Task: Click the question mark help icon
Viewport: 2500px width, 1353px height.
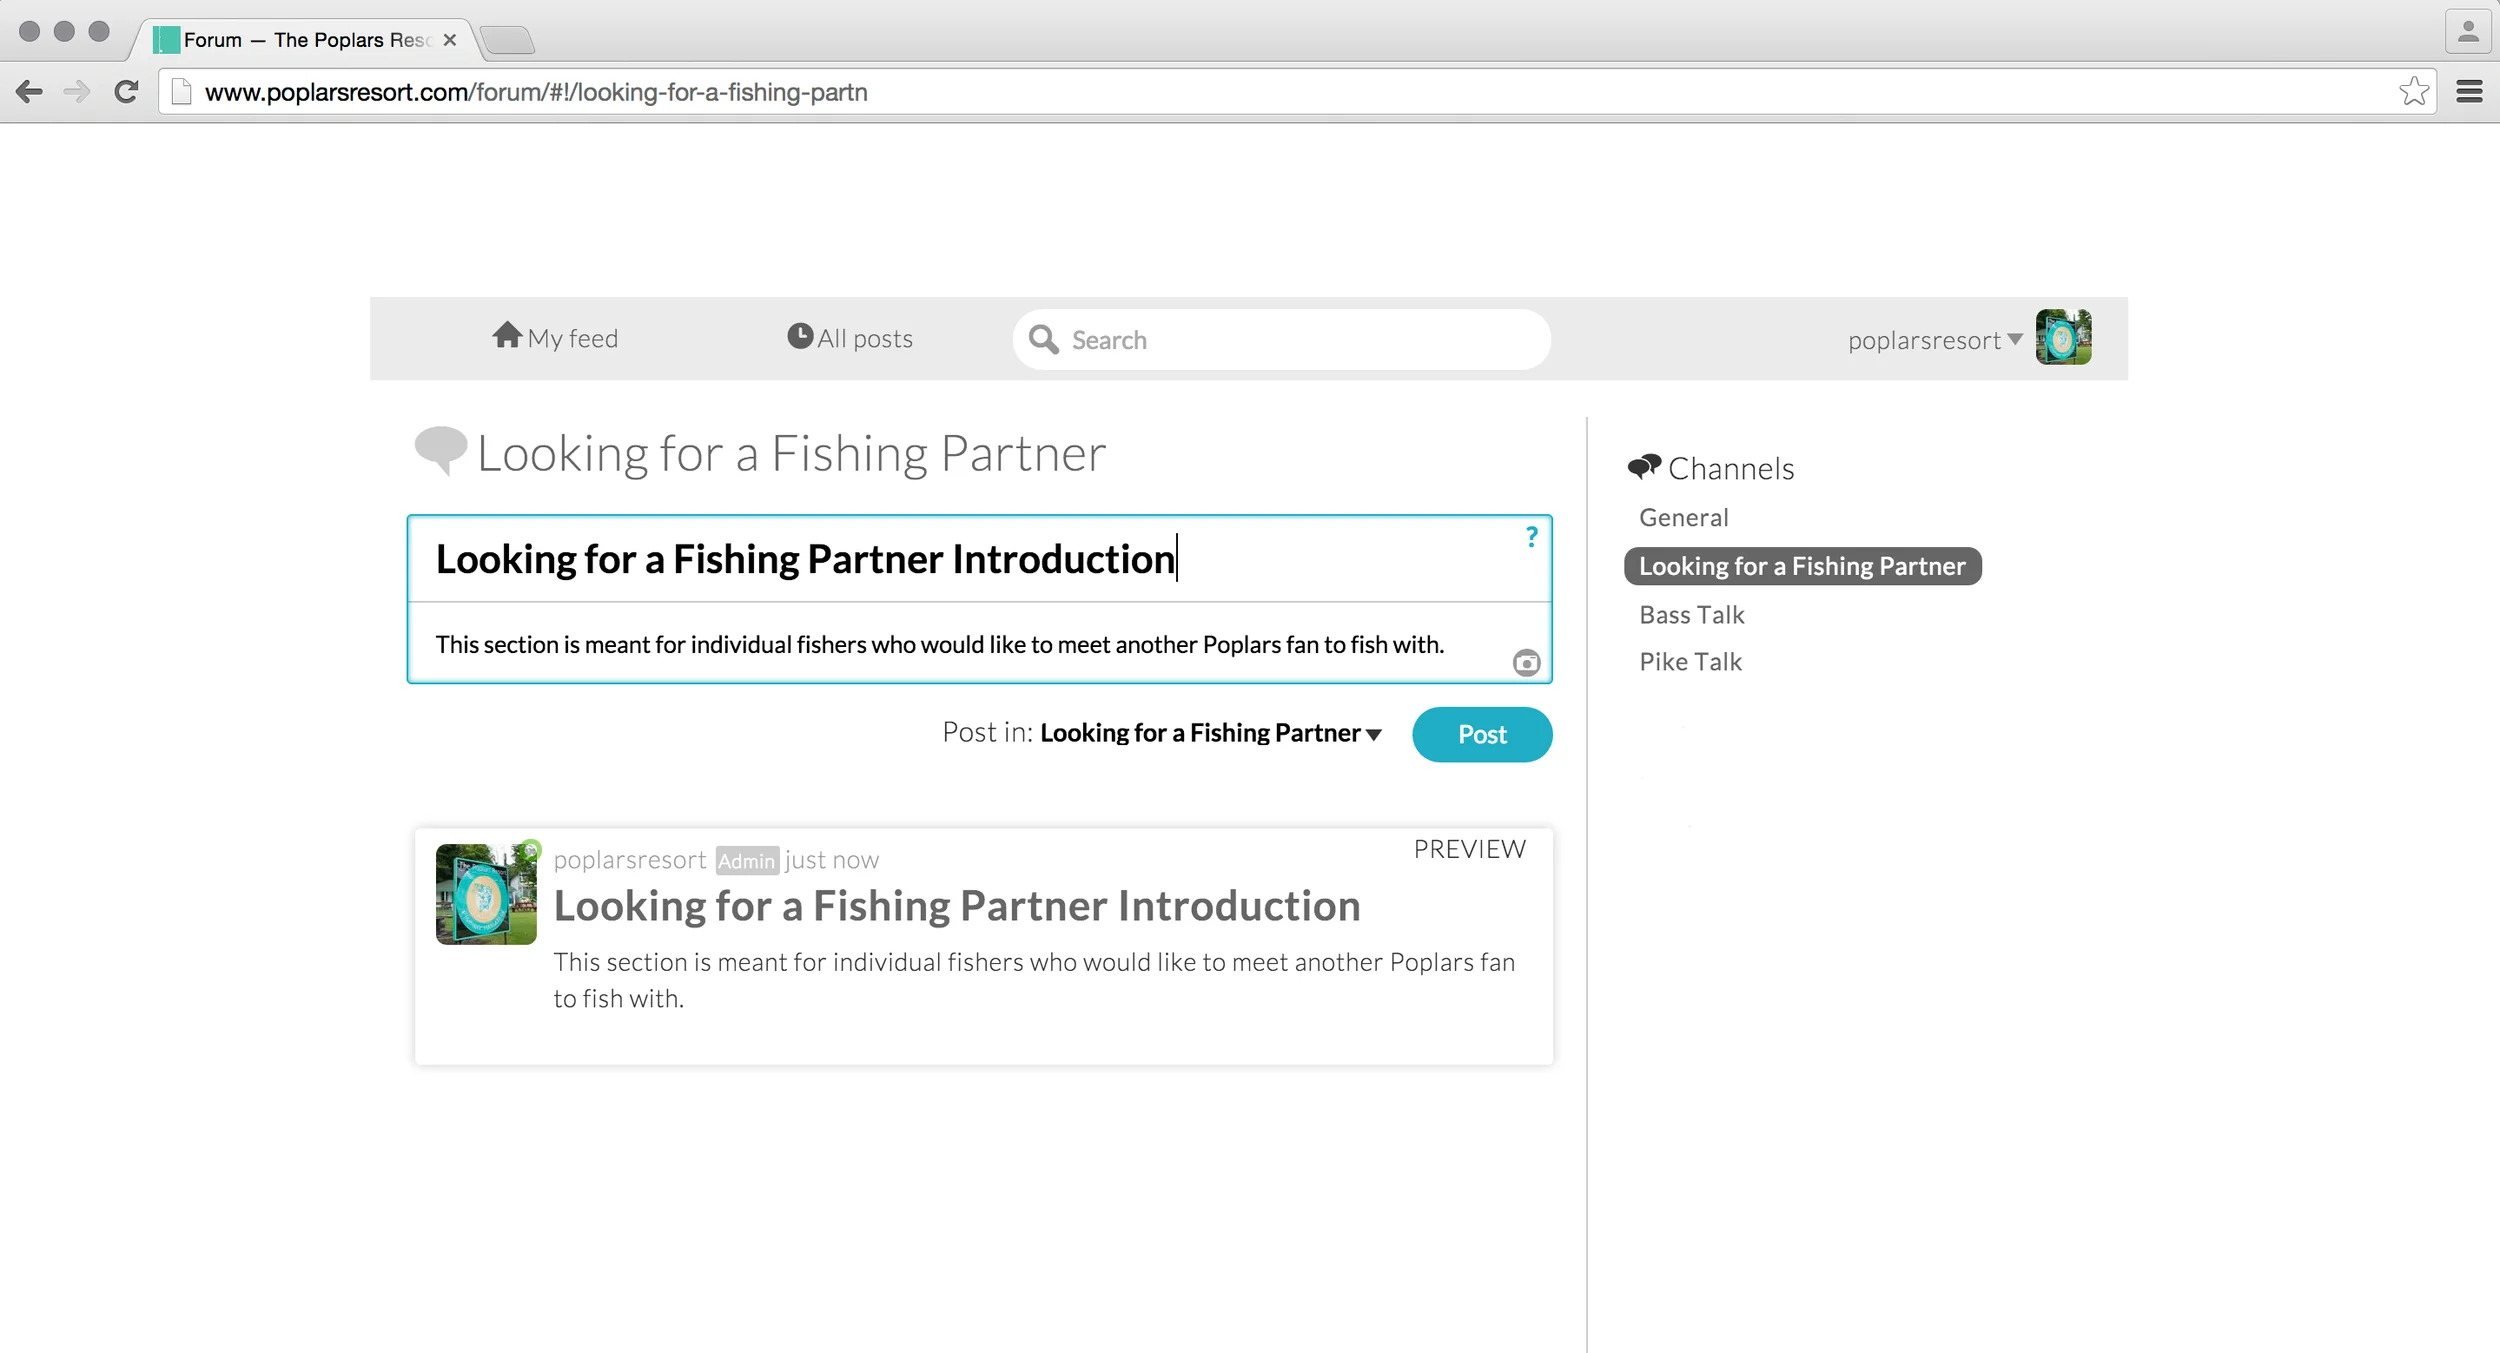Action: pos(1531,537)
